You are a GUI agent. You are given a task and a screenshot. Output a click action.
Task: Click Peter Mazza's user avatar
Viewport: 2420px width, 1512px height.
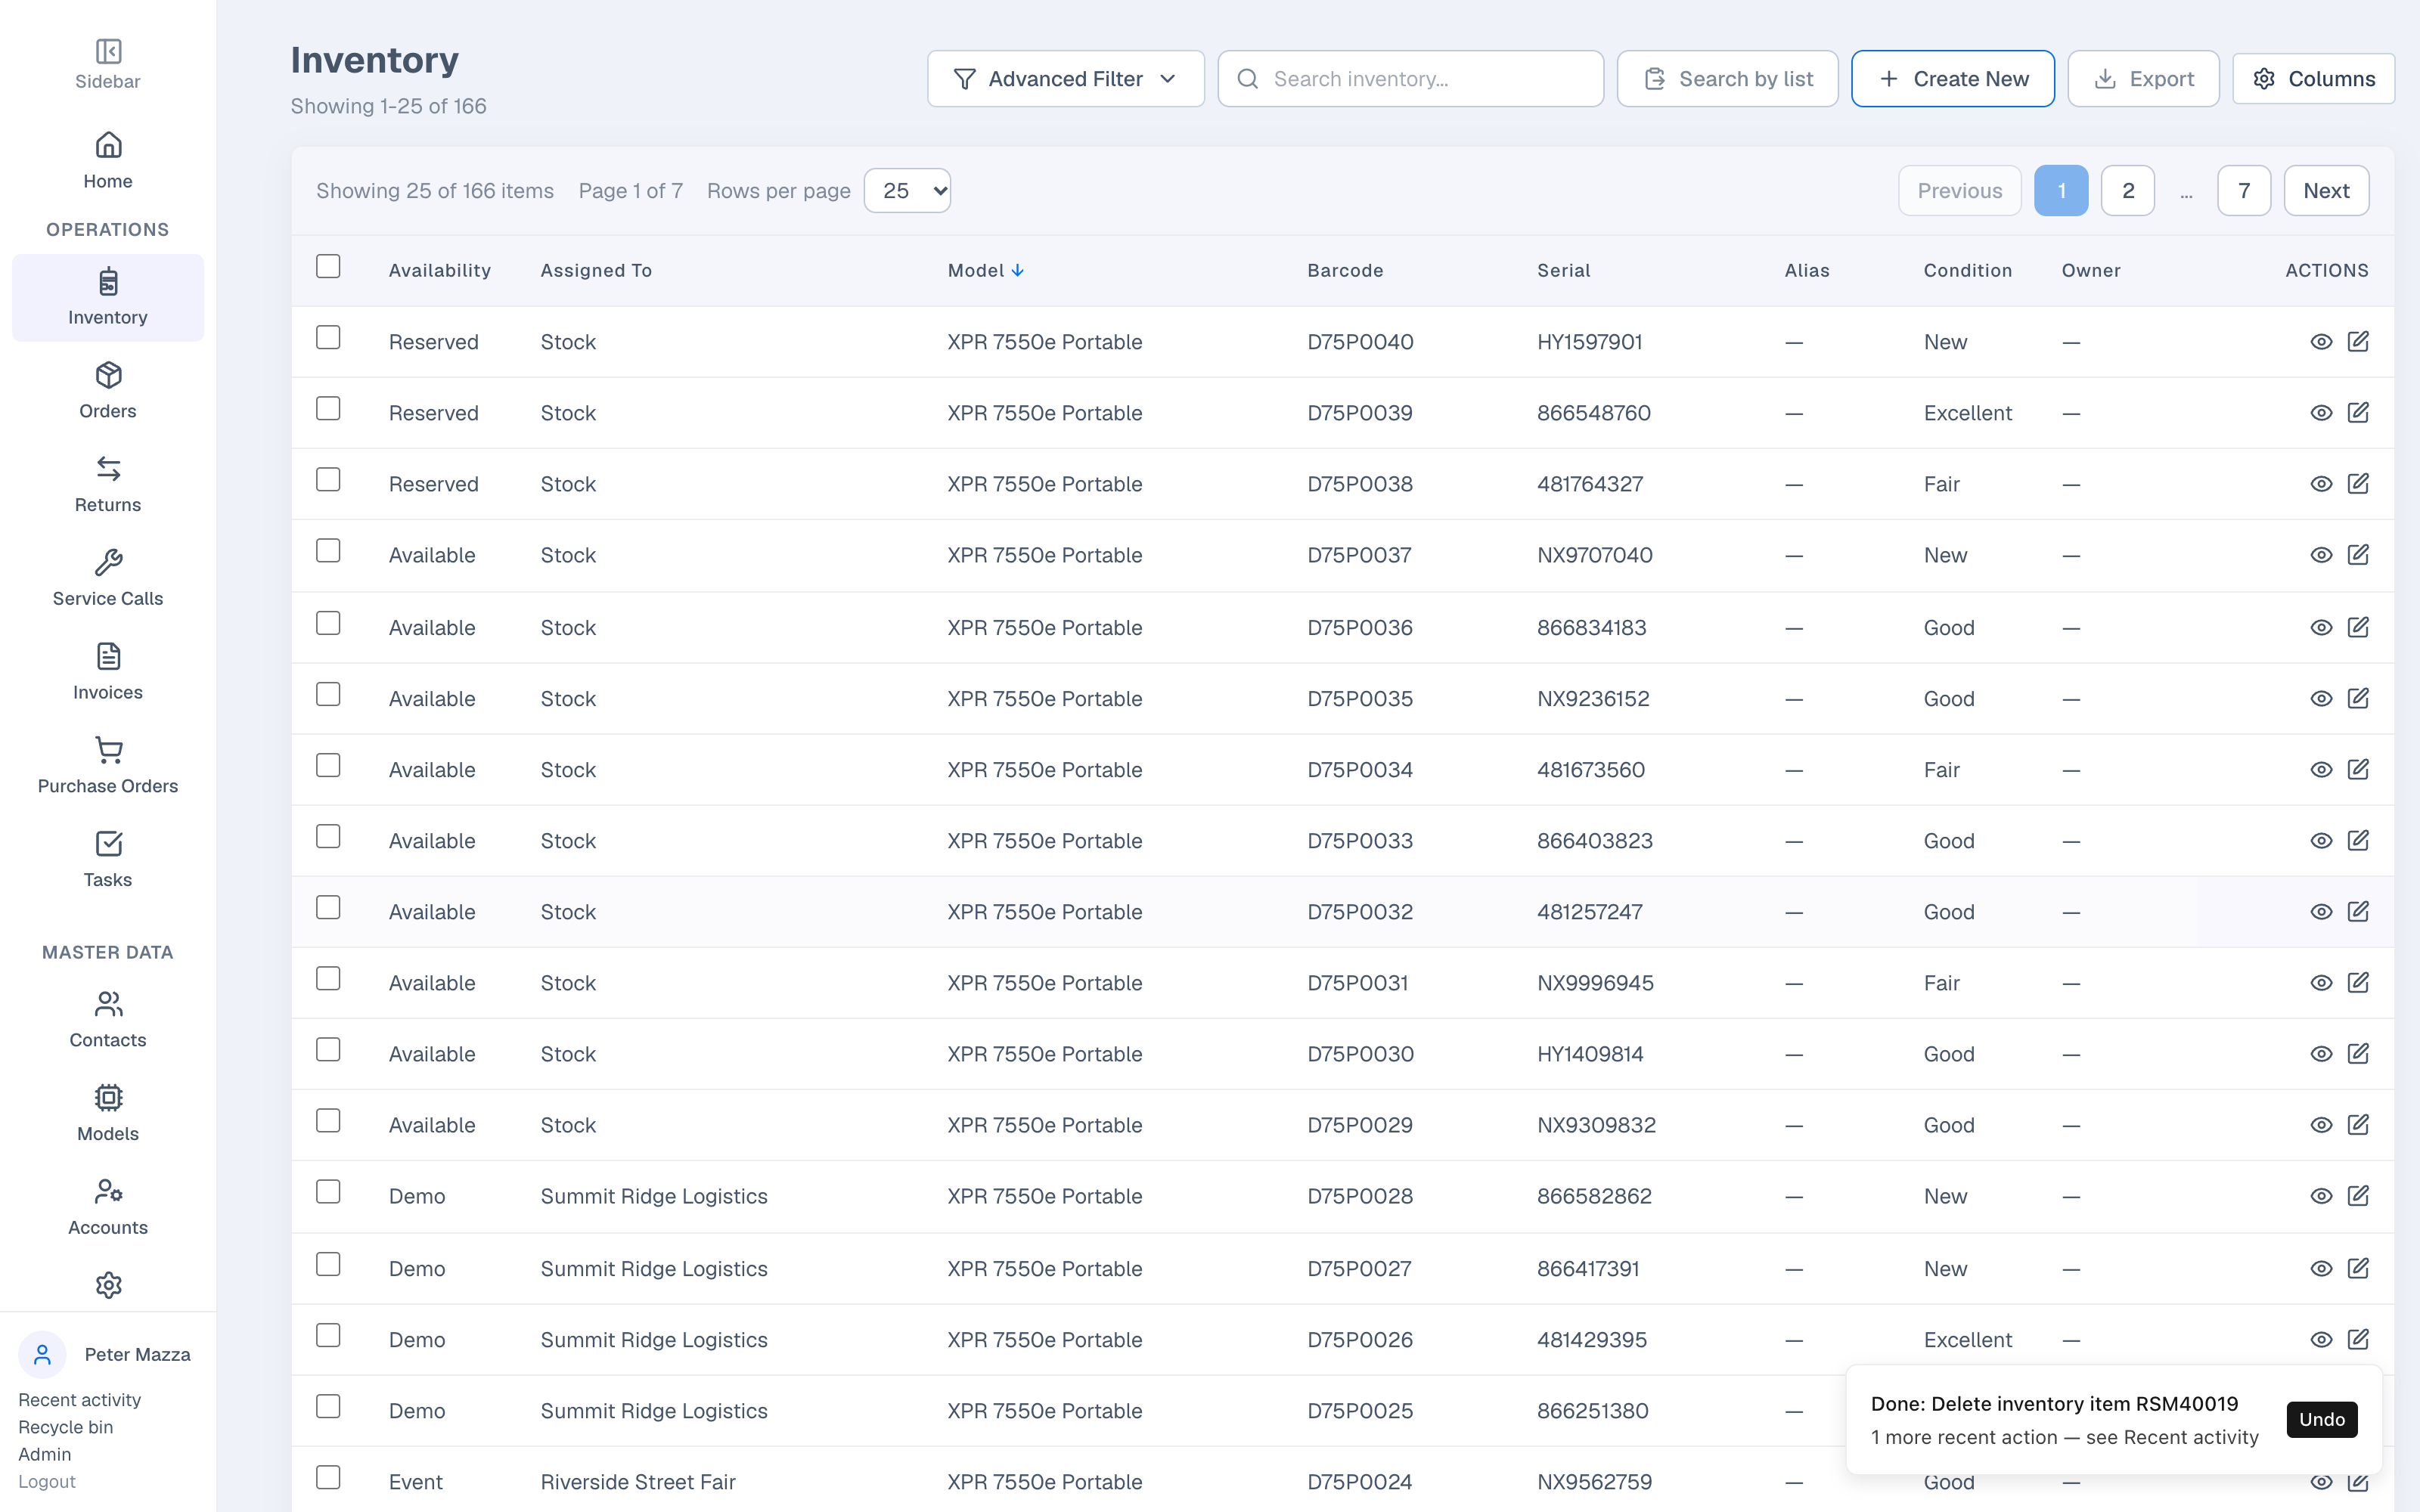pos(42,1355)
